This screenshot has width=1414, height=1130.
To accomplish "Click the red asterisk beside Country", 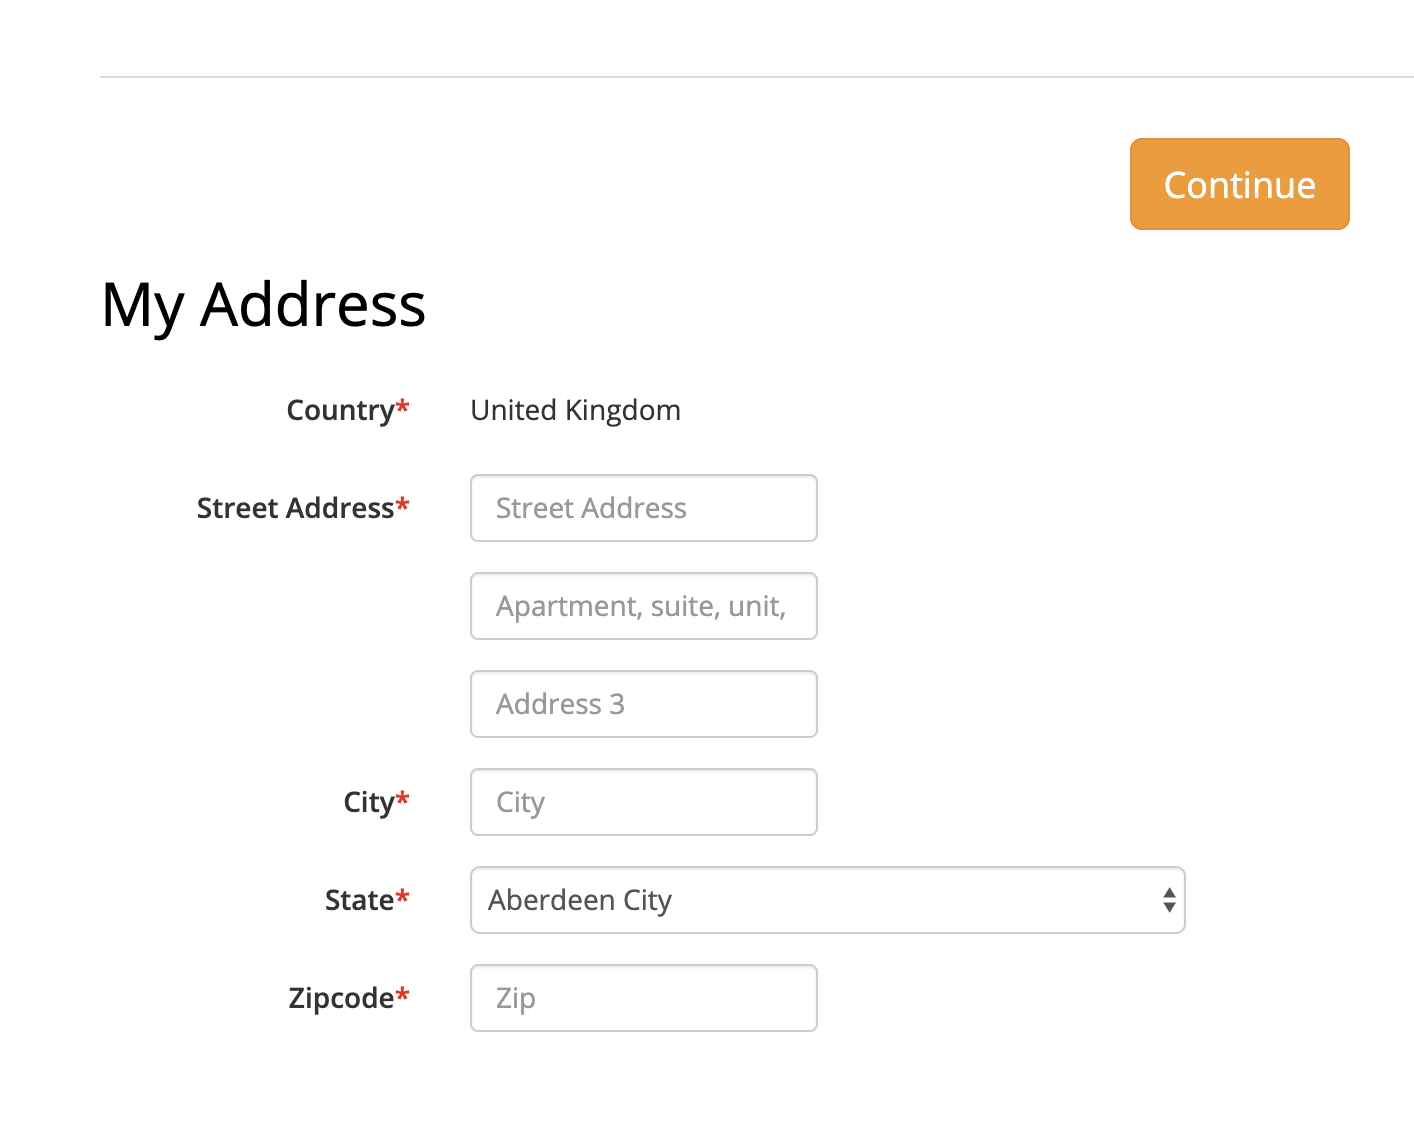I will click(403, 406).
